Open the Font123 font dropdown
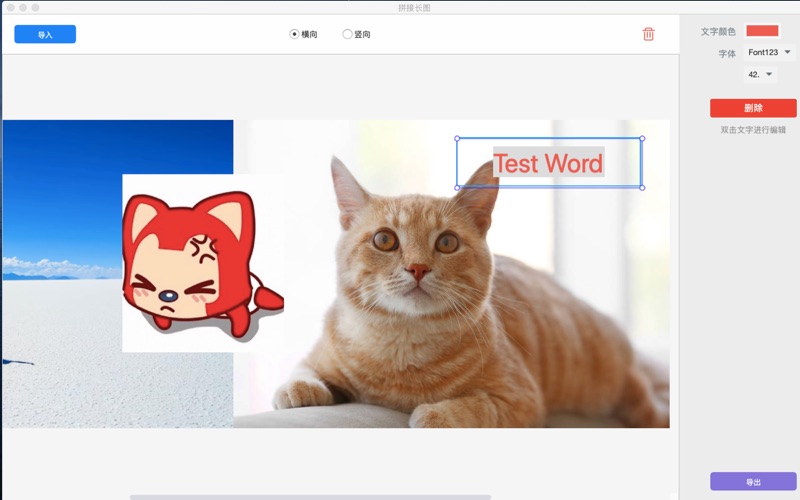This screenshot has height=500, width=800. tap(769, 52)
